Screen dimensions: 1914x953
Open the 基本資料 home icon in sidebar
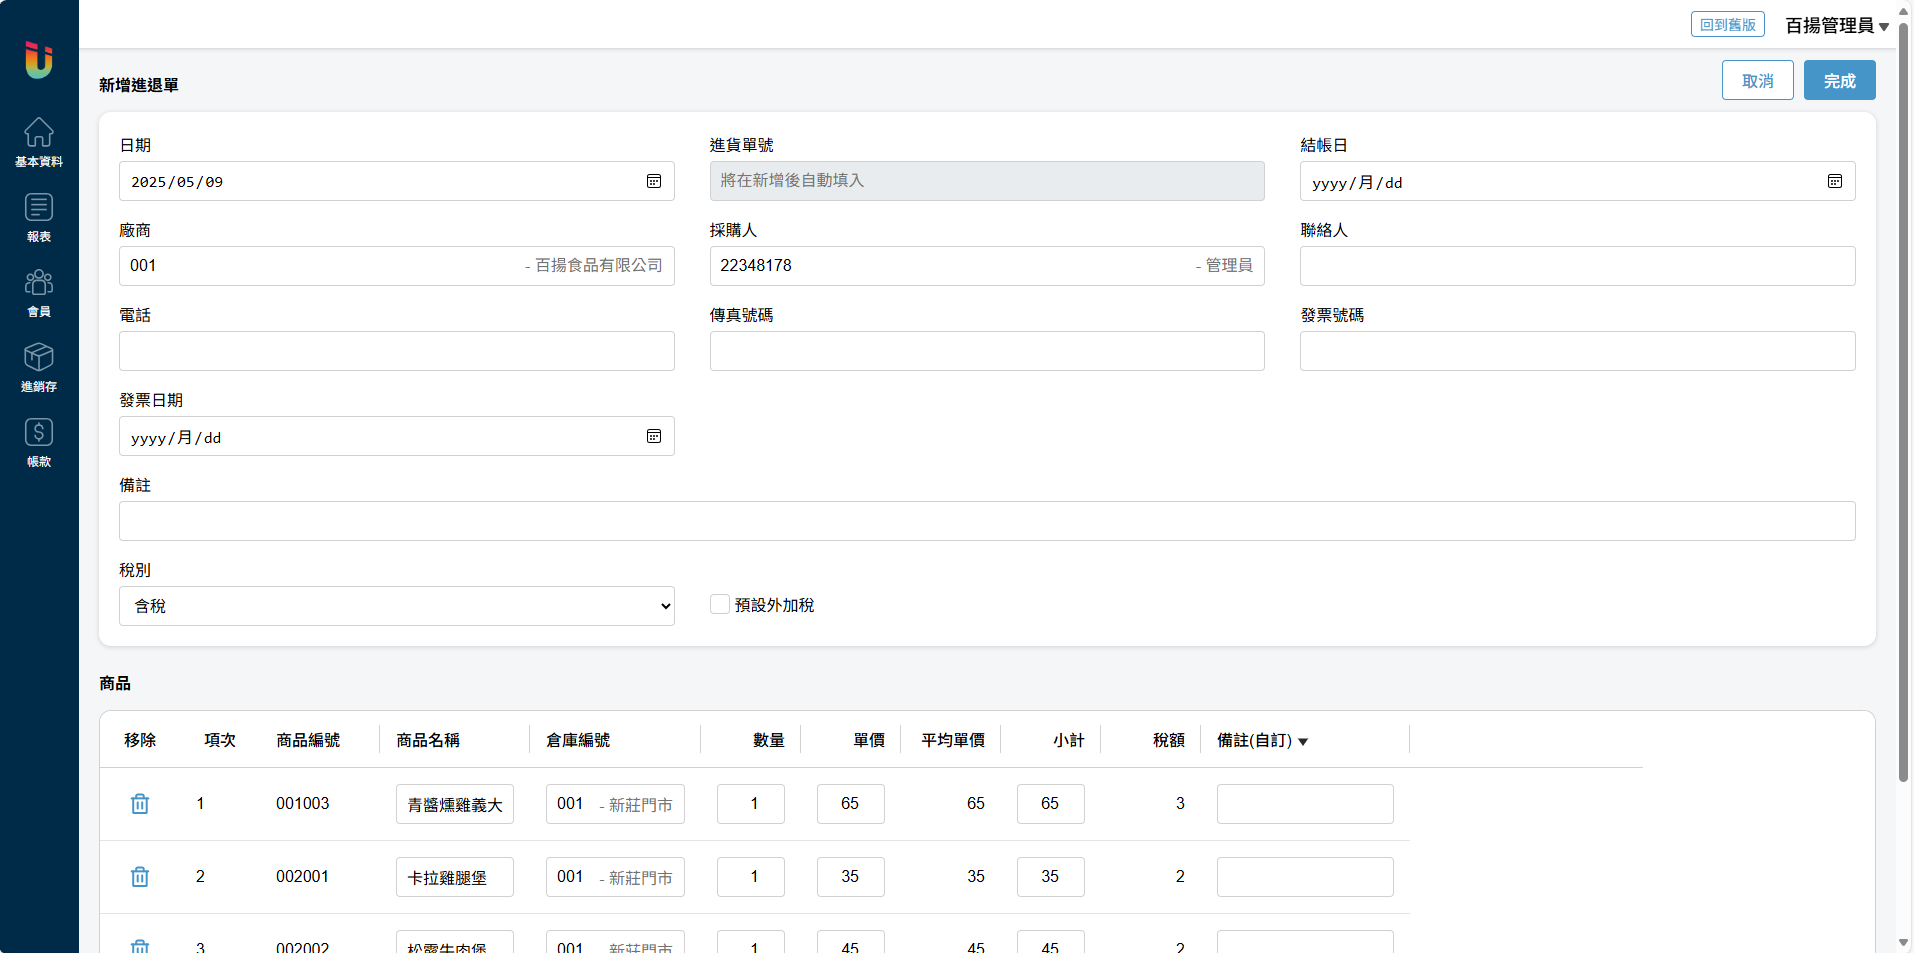(x=39, y=141)
